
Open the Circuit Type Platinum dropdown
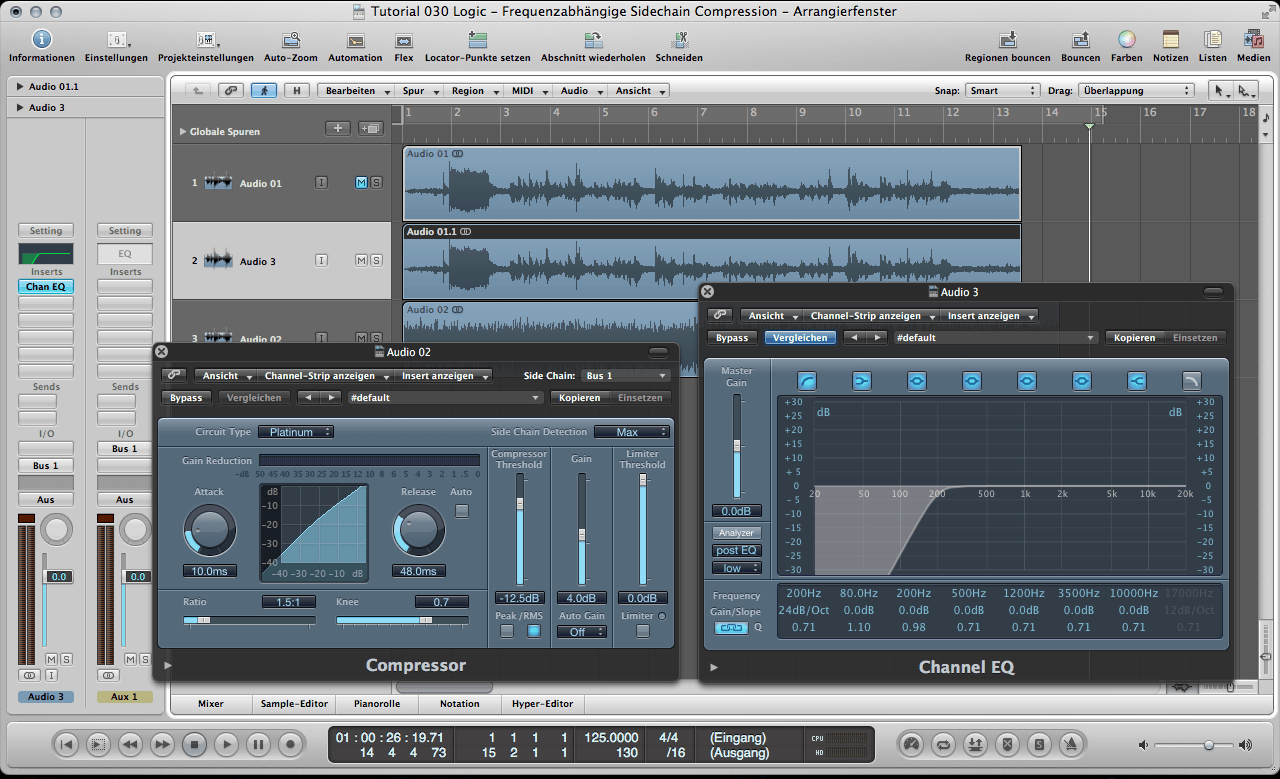[x=295, y=432]
